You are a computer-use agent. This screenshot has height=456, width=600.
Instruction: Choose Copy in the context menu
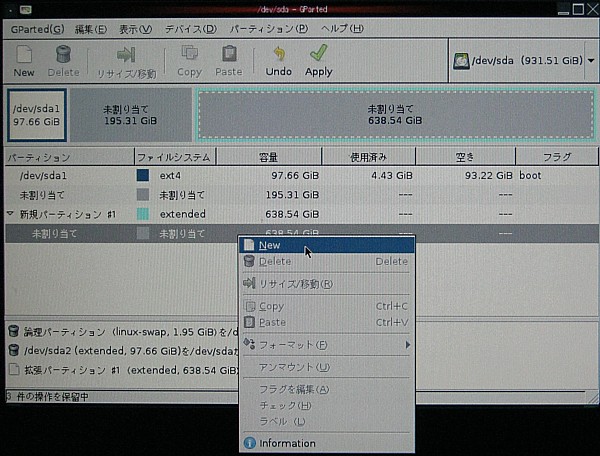click(327, 306)
